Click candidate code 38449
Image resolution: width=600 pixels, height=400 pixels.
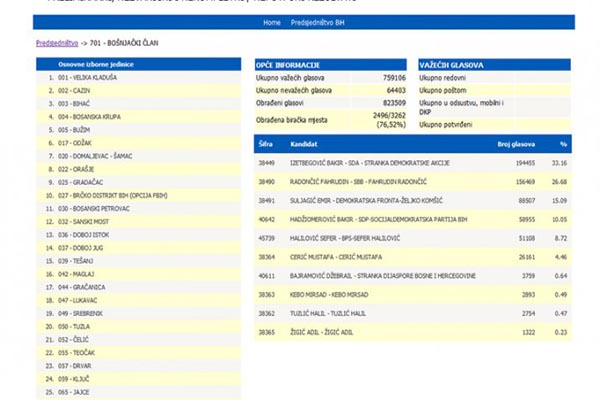266,163
